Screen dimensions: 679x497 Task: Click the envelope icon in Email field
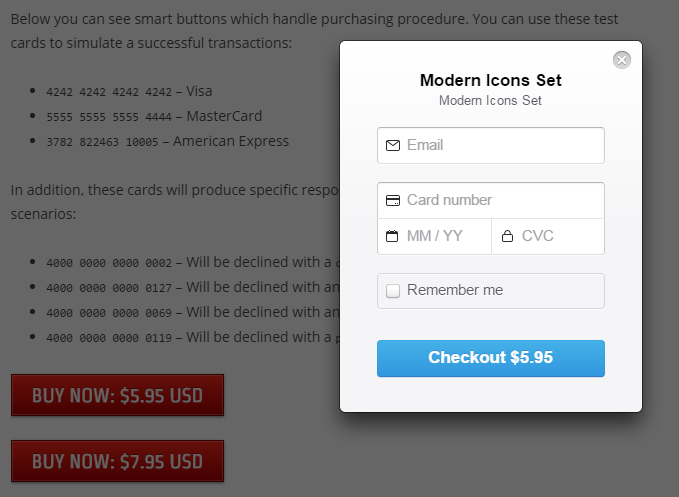pyautogui.click(x=393, y=146)
